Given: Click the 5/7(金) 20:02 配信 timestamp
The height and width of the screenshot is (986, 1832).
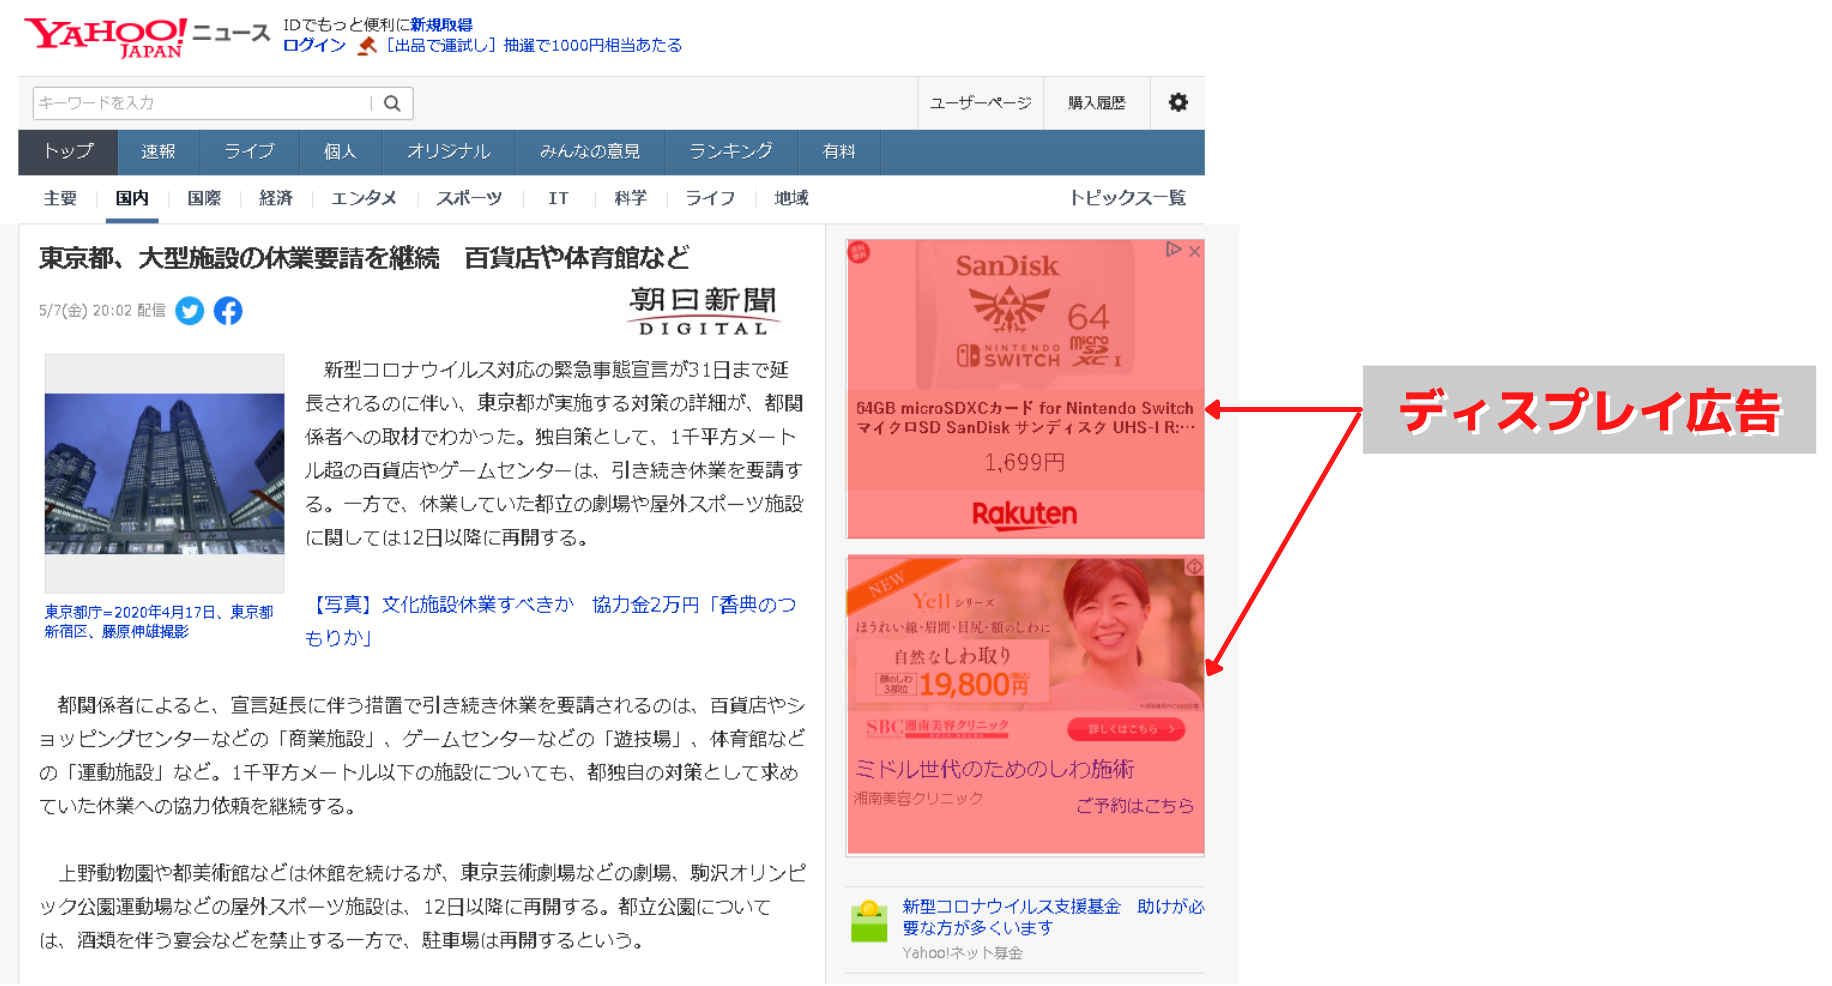Looking at the screenshot, I should (102, 311).
